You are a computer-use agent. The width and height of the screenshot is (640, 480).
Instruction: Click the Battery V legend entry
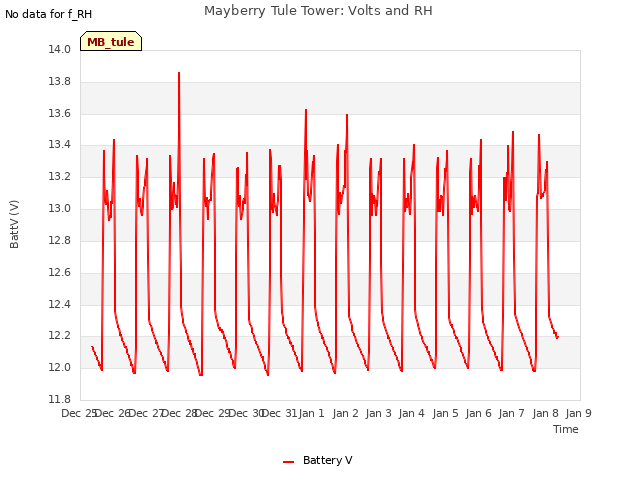point(318,460)
